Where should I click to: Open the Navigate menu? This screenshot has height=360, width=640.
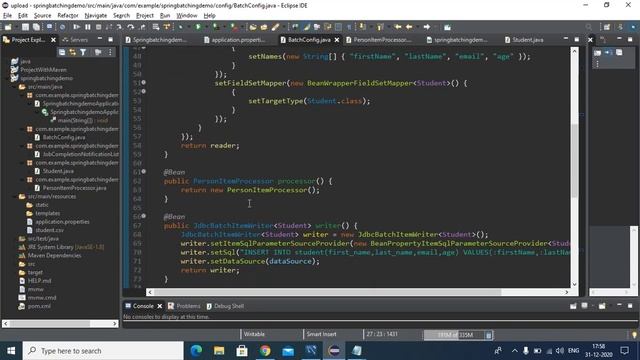pos(96,16)
